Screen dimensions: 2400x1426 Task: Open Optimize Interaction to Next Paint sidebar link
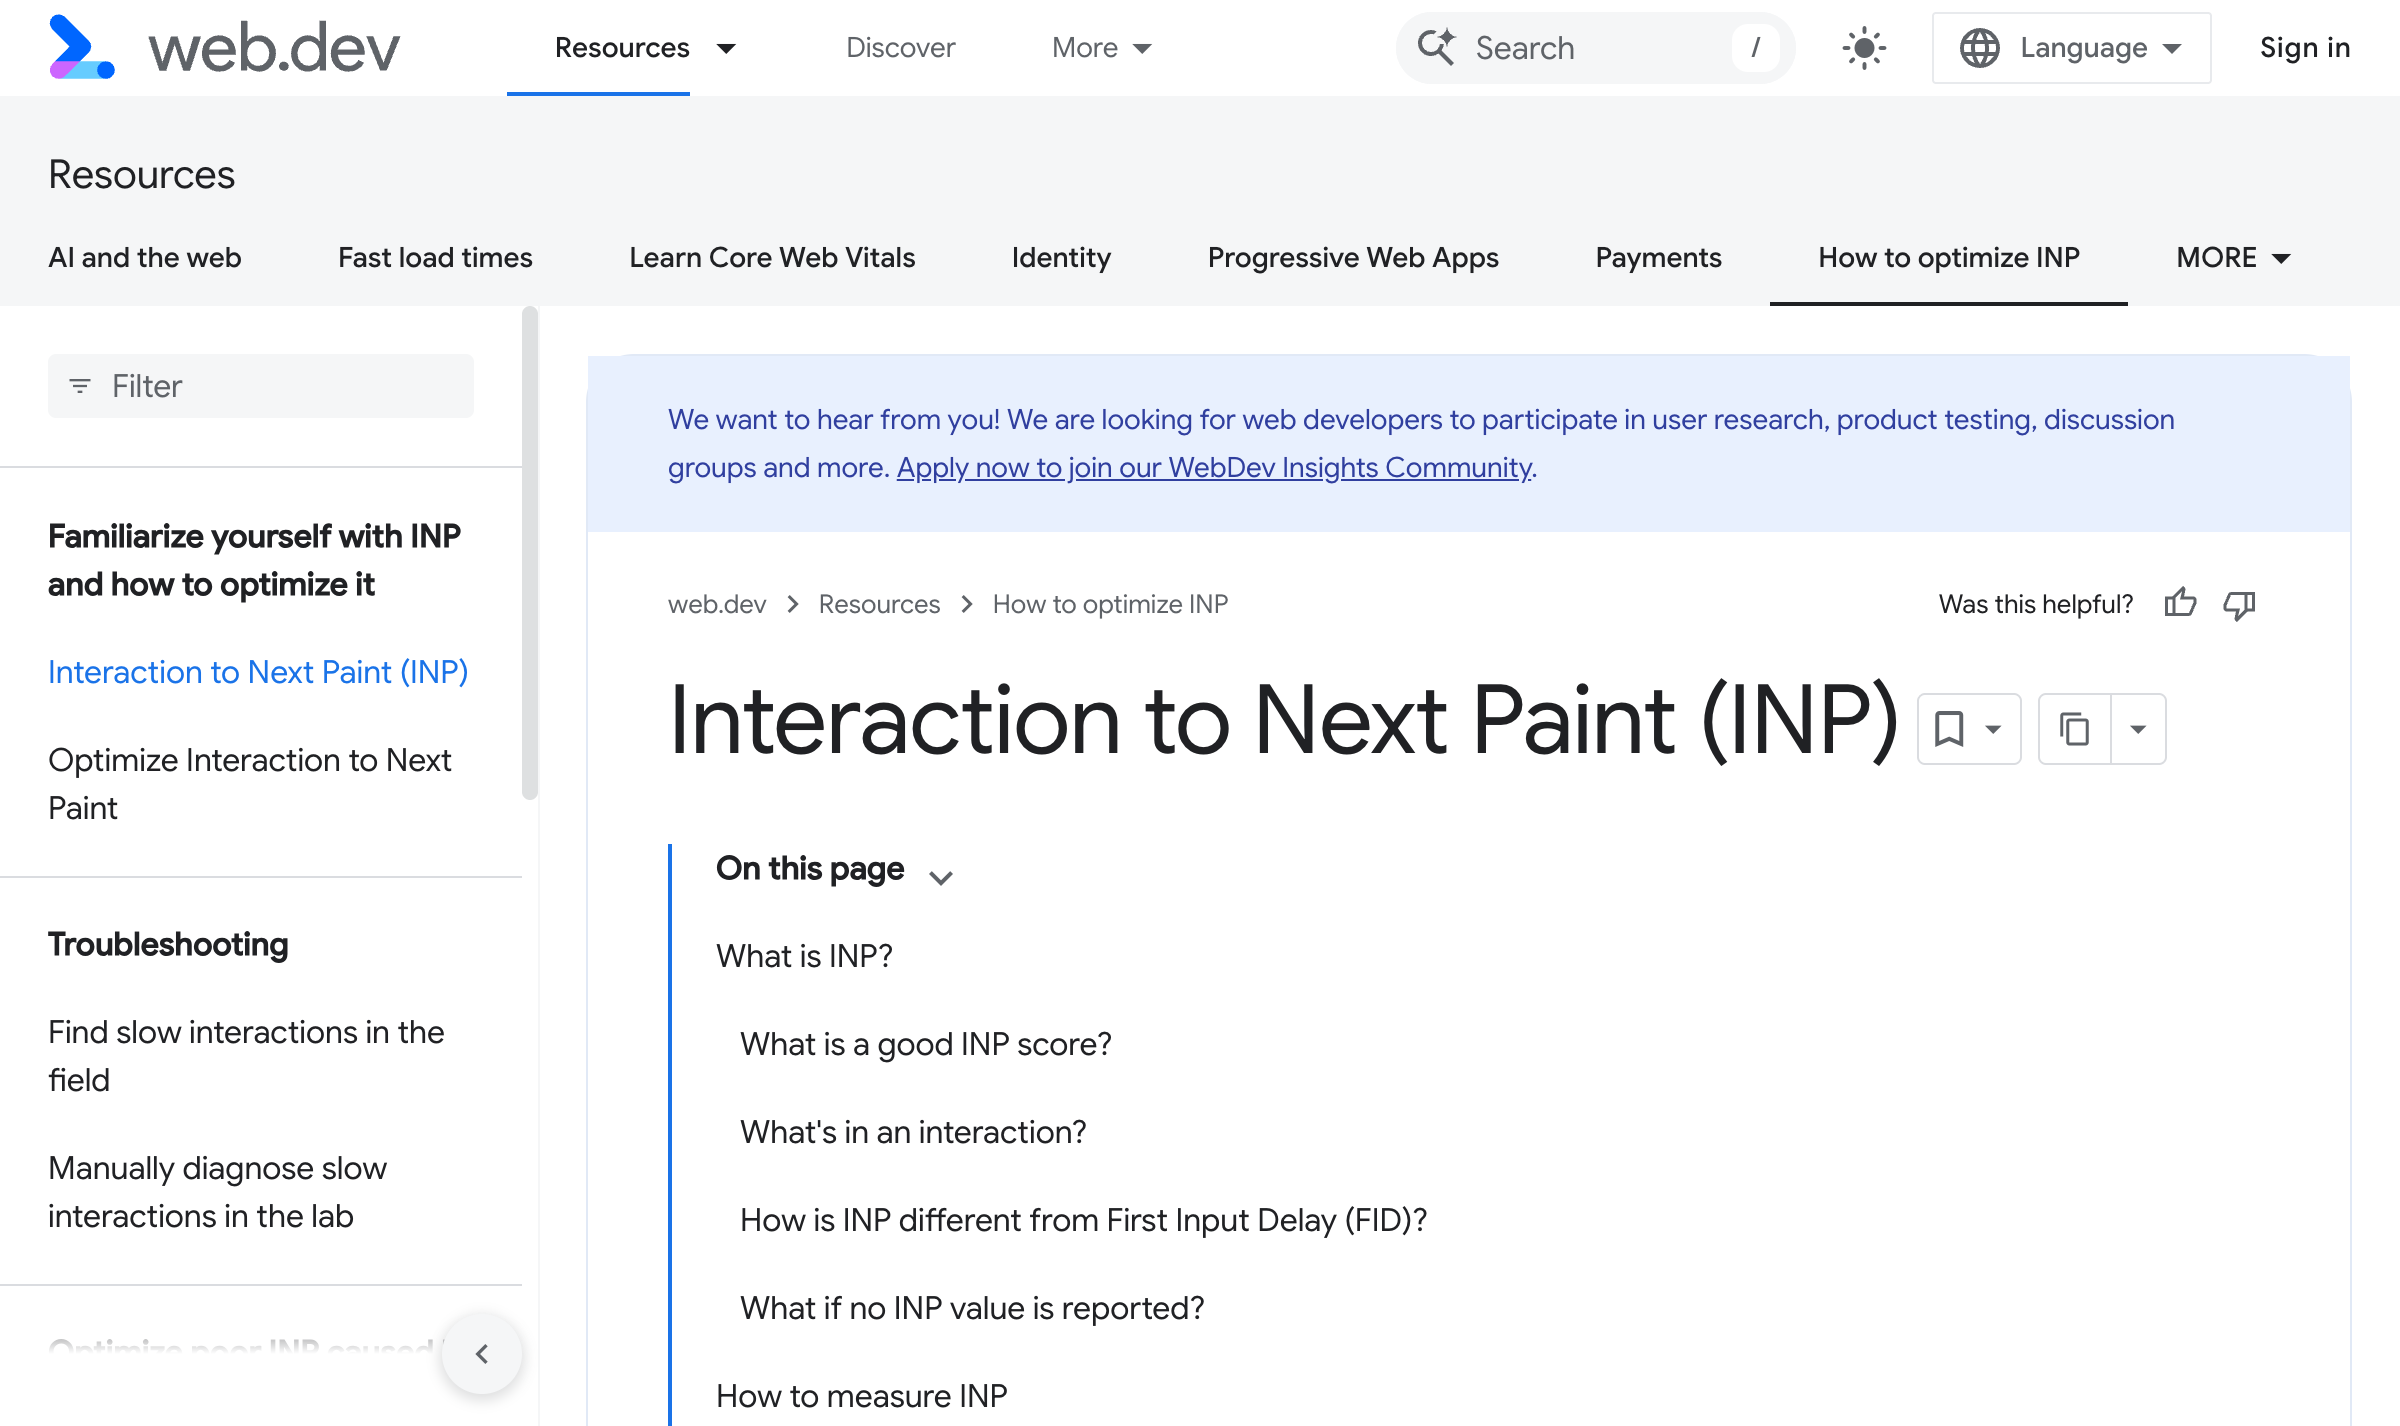(250, 784)
